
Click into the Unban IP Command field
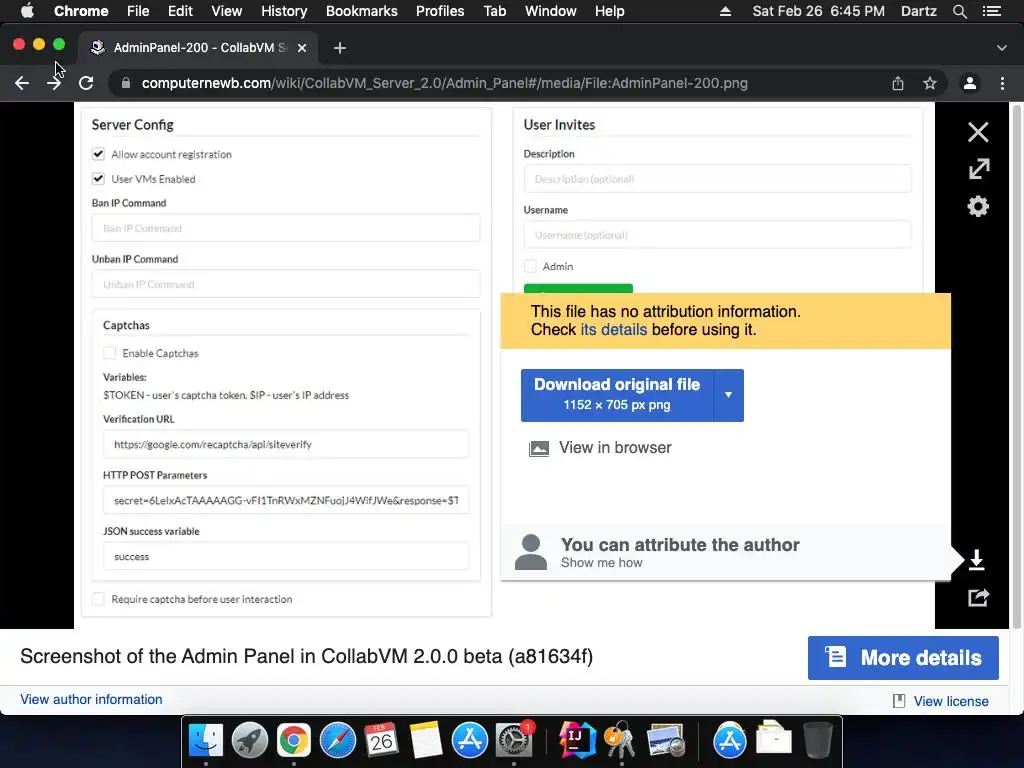(286, 284)
